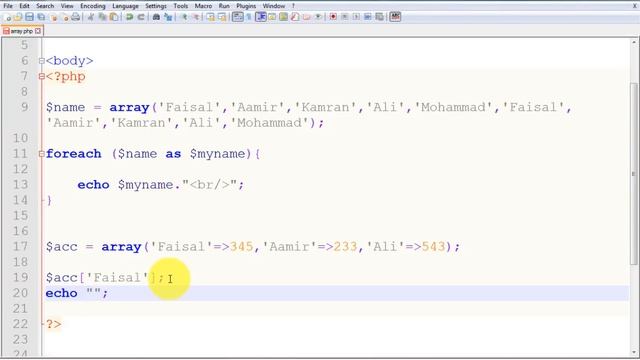
Task: Click the $myname variable on line 13
Action: 146,185
